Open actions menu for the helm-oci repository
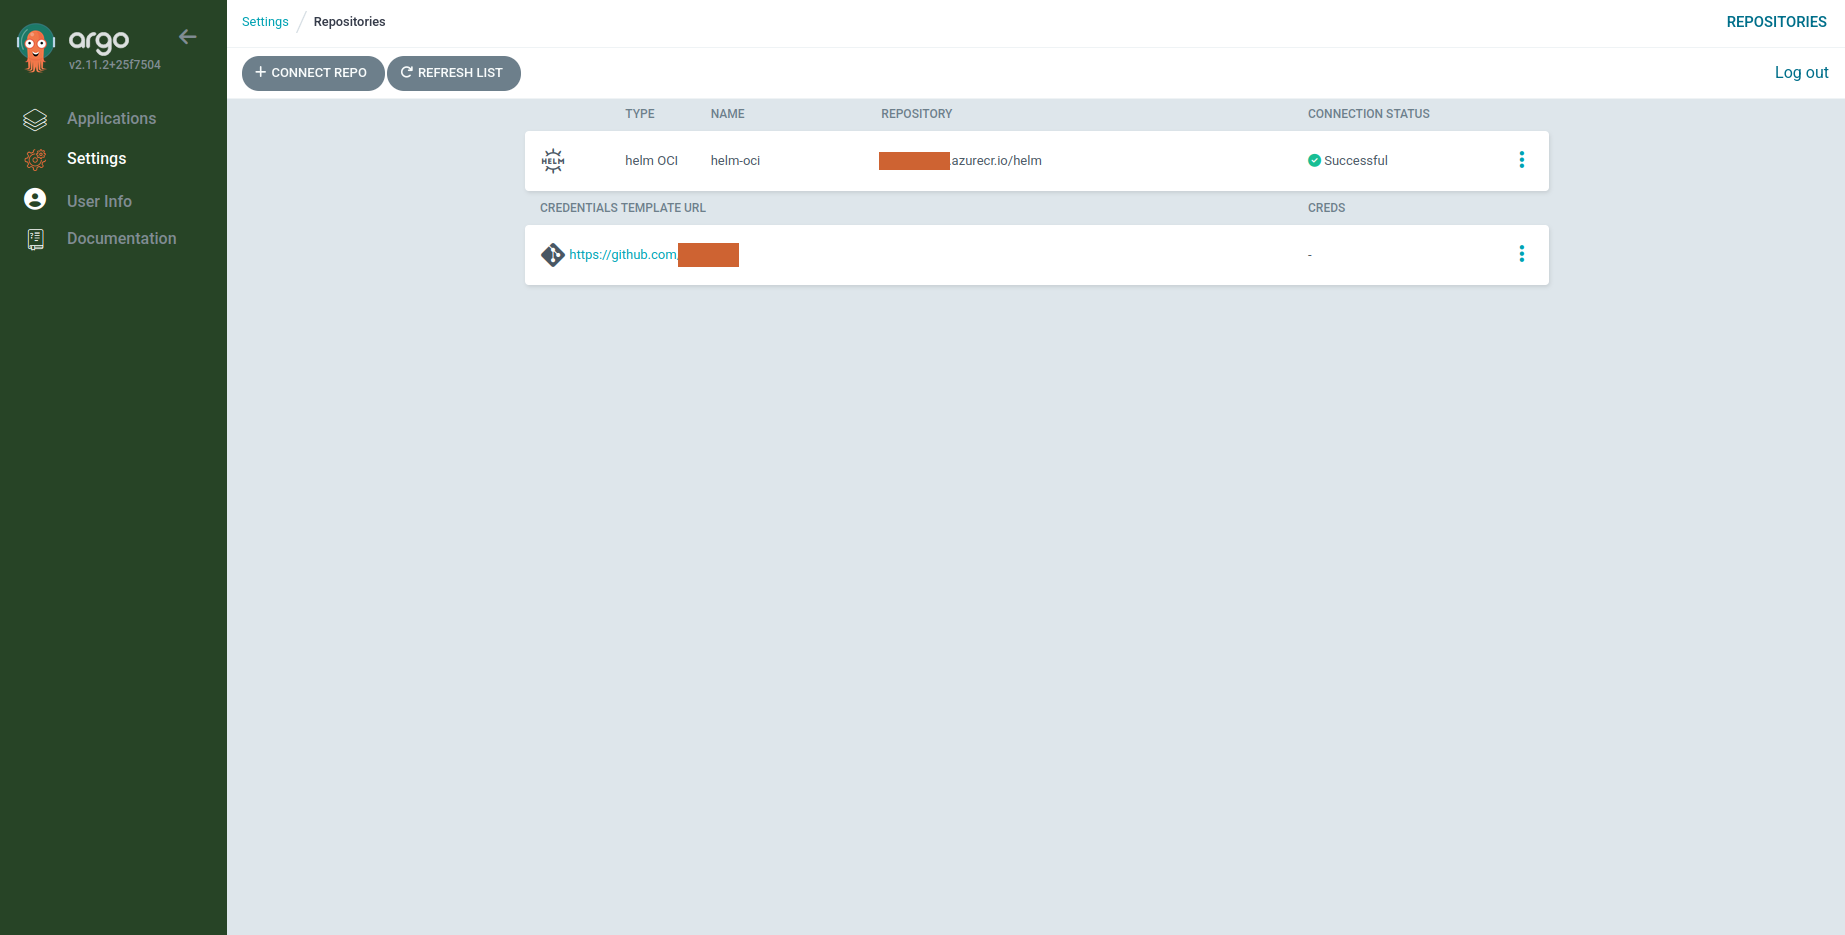 click(x=1522, y=159)
